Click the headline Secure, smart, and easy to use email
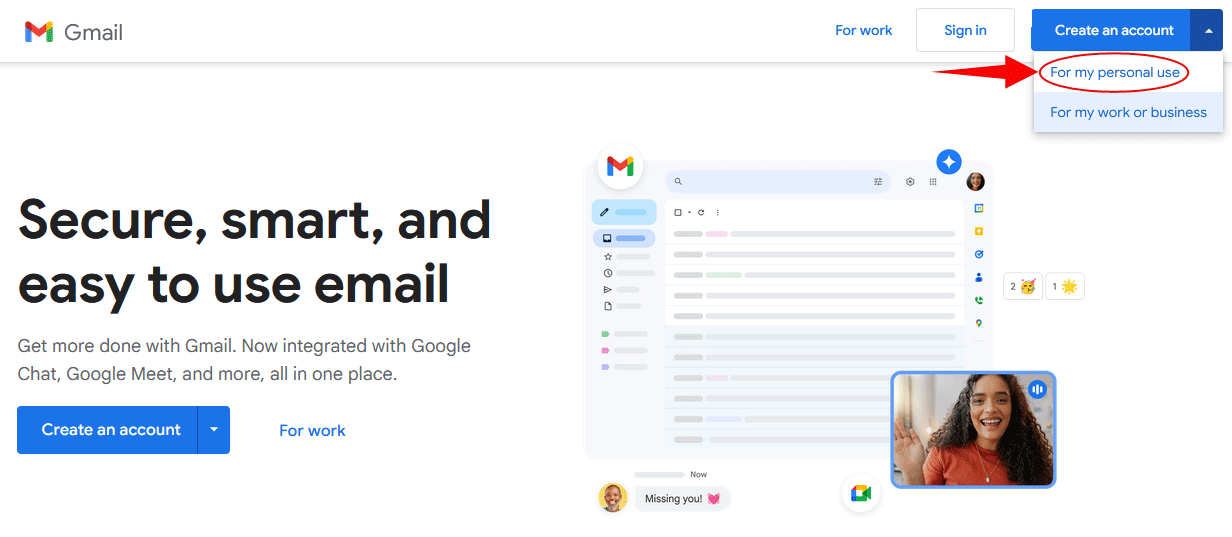Viewport: 1232px width, 537px height. click(x=255, y=251)
